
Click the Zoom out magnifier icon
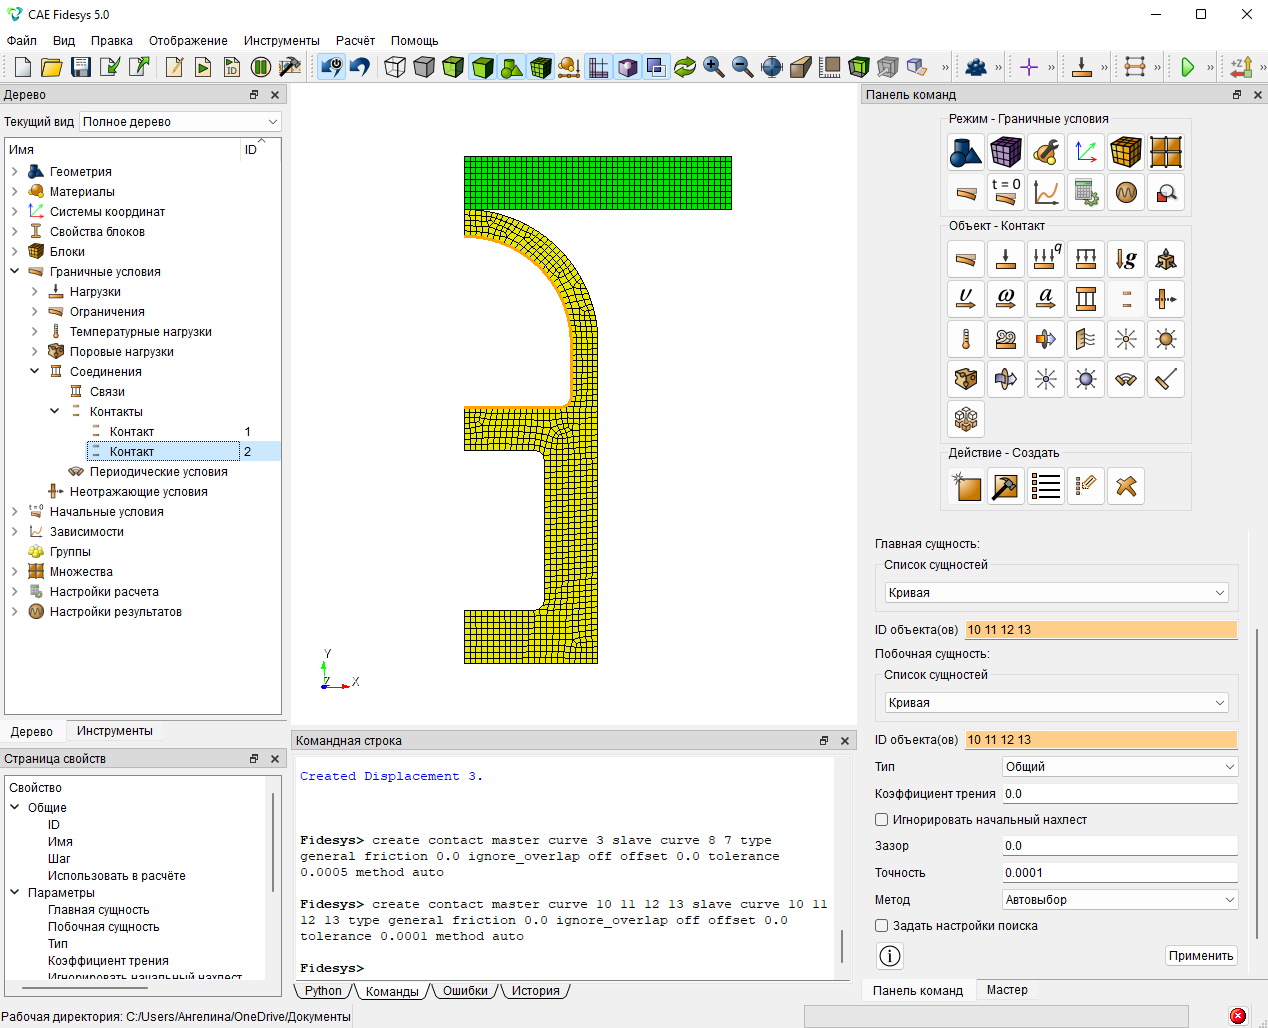point(743,67)
